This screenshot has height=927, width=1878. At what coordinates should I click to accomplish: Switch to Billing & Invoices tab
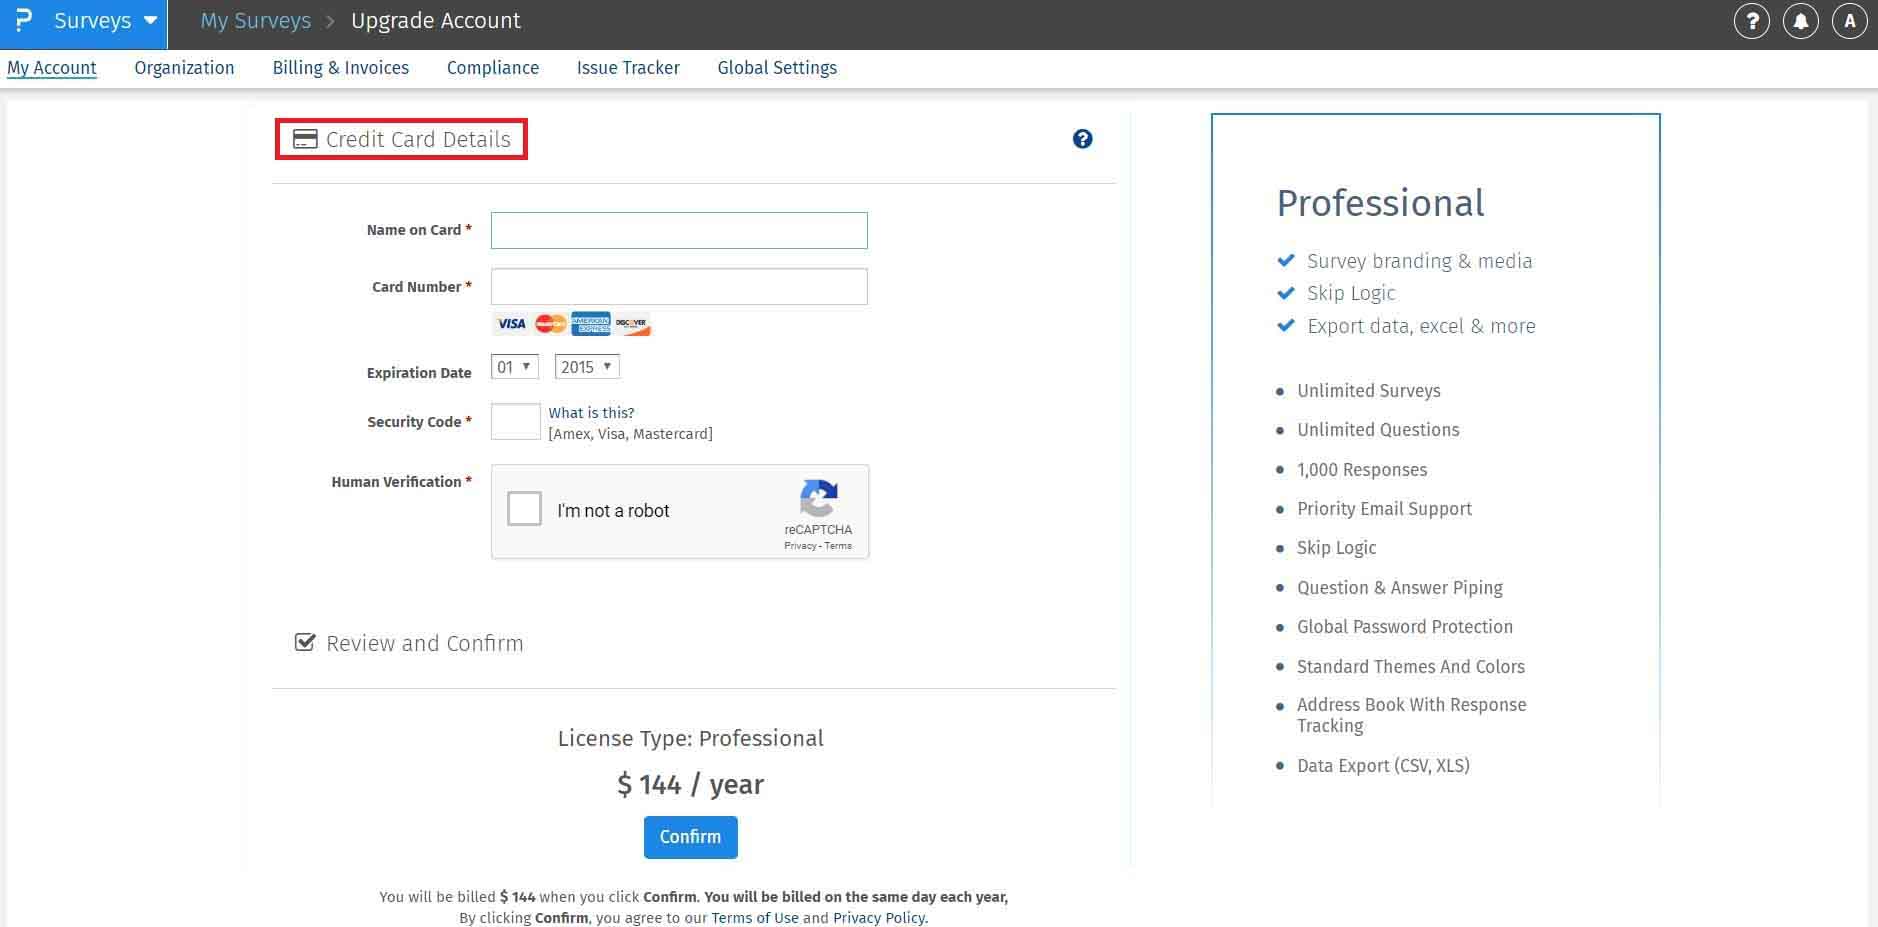pos(341,68)
